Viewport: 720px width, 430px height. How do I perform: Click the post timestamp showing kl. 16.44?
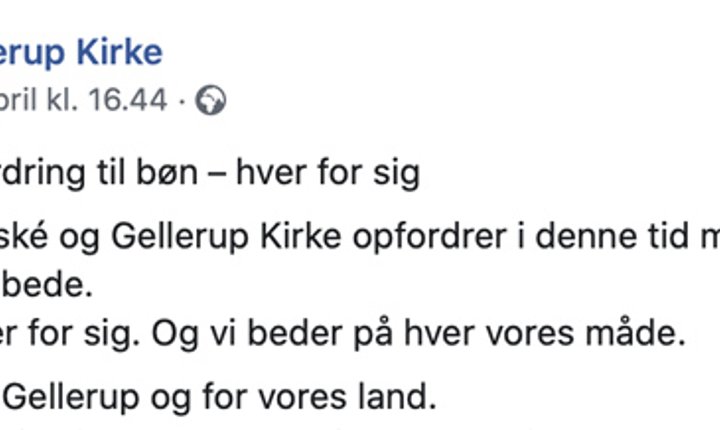84,99
